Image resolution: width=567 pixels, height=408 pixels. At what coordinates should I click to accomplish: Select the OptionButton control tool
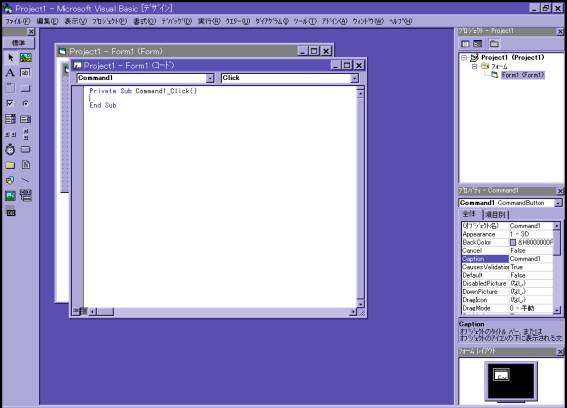click(25, 103)
